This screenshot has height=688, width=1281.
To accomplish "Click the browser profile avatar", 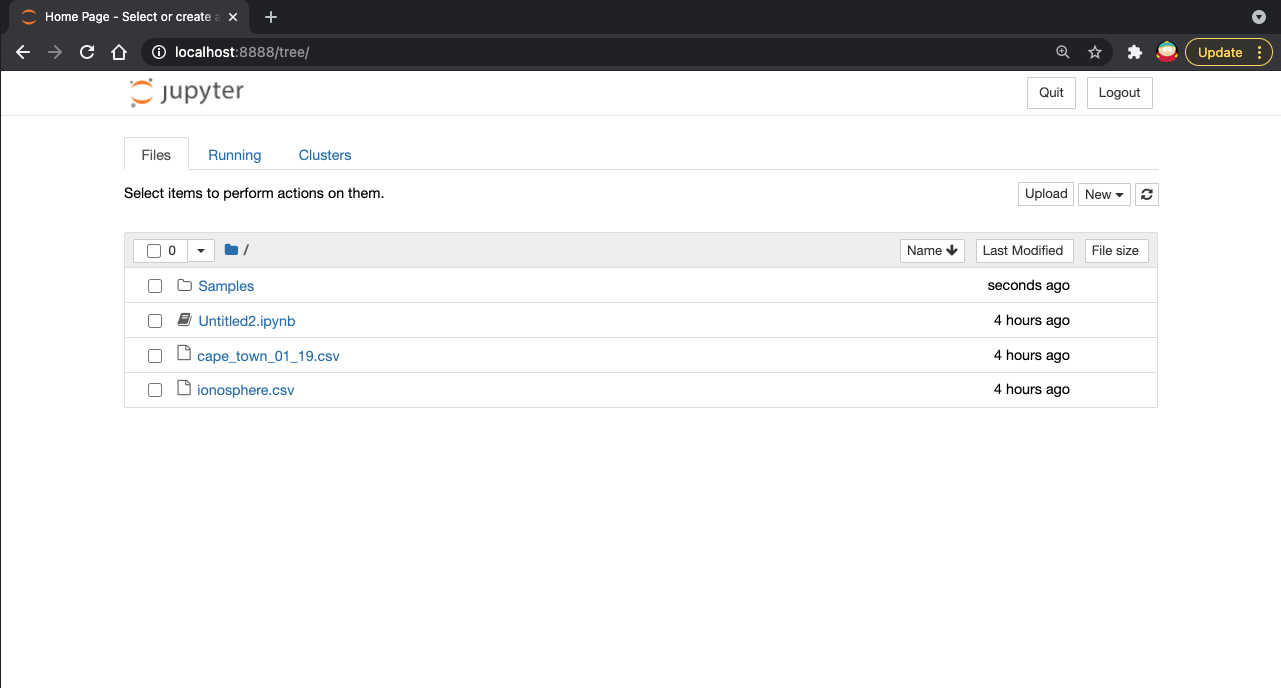I will 1167,52.
